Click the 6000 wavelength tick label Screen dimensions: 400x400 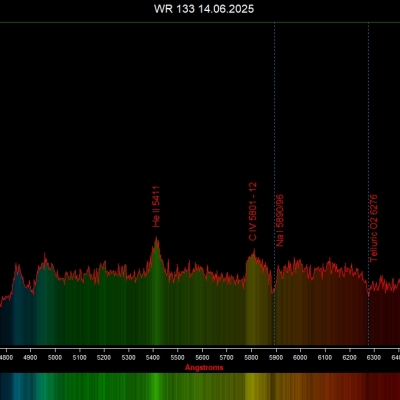click(x=300, y=358)
